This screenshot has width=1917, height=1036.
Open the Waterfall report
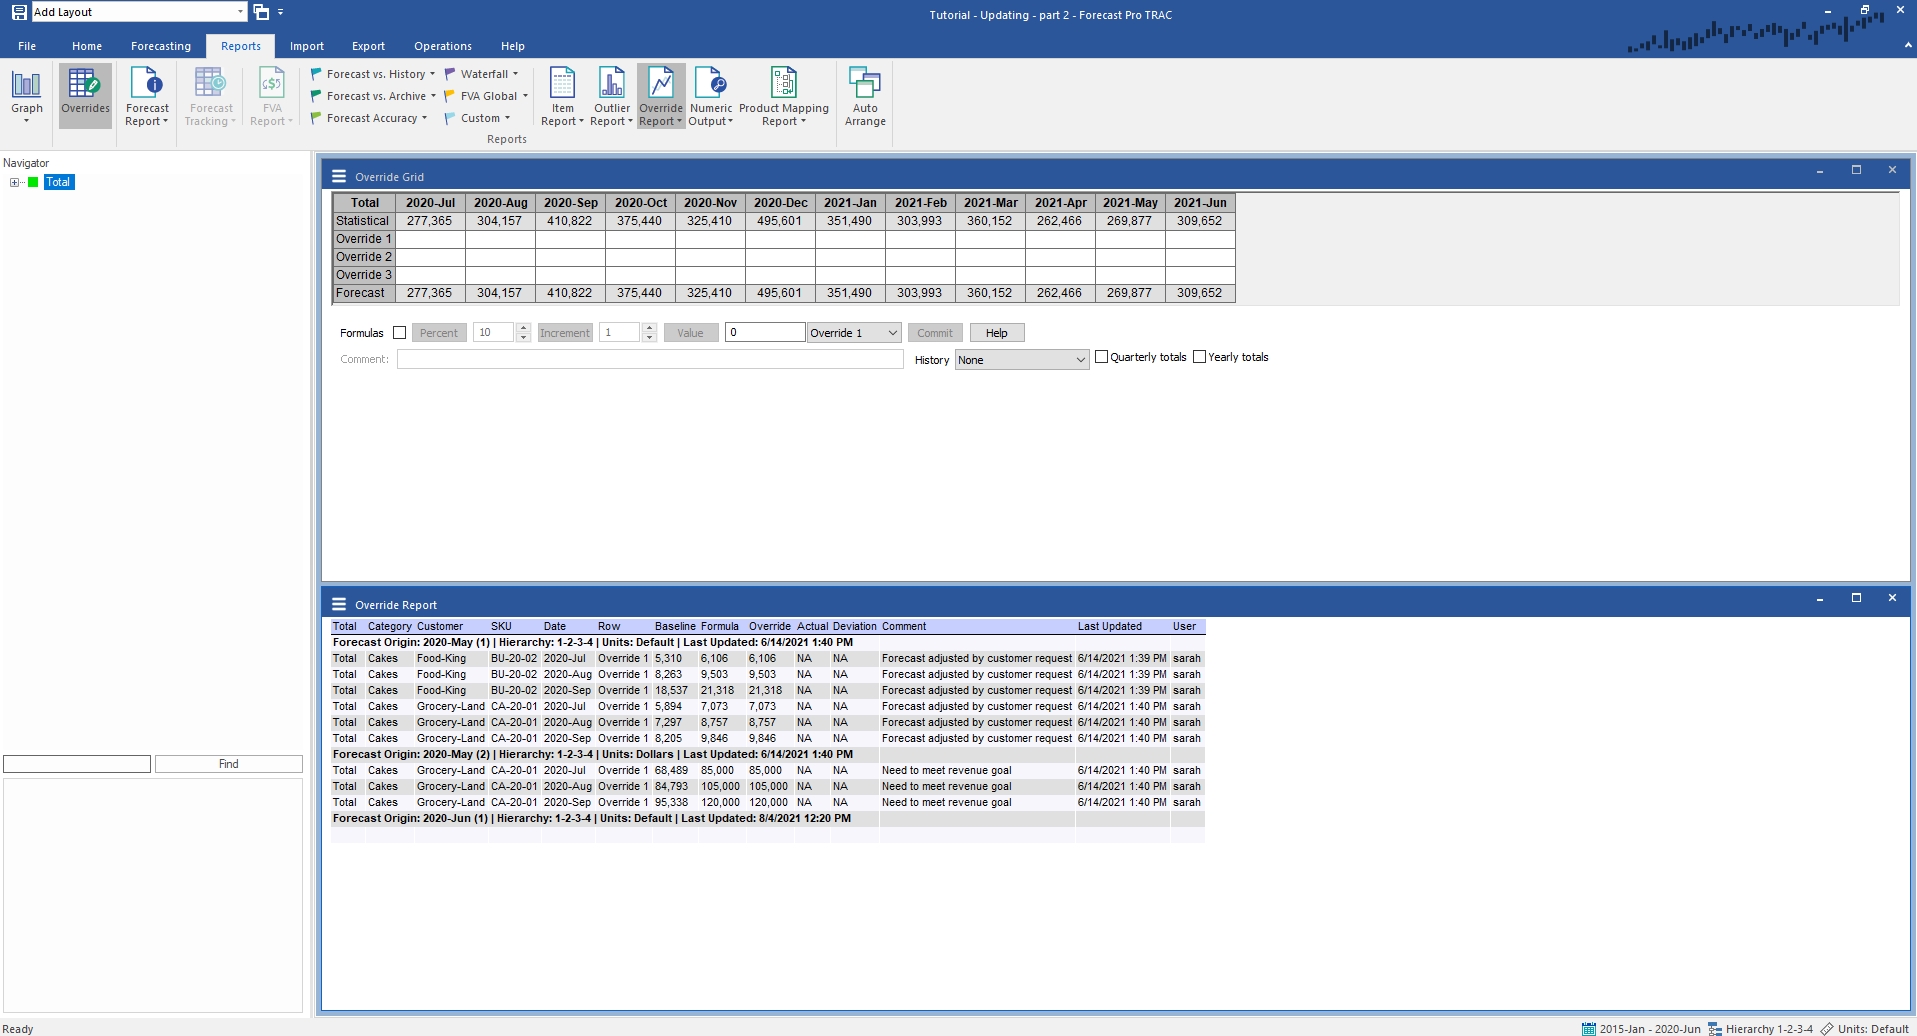coord(481,74)
